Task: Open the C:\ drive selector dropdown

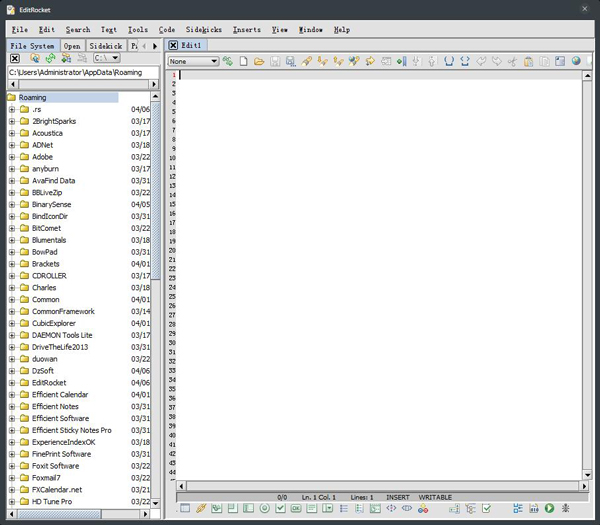Action: pyautogui.click(x=107, y=58)
